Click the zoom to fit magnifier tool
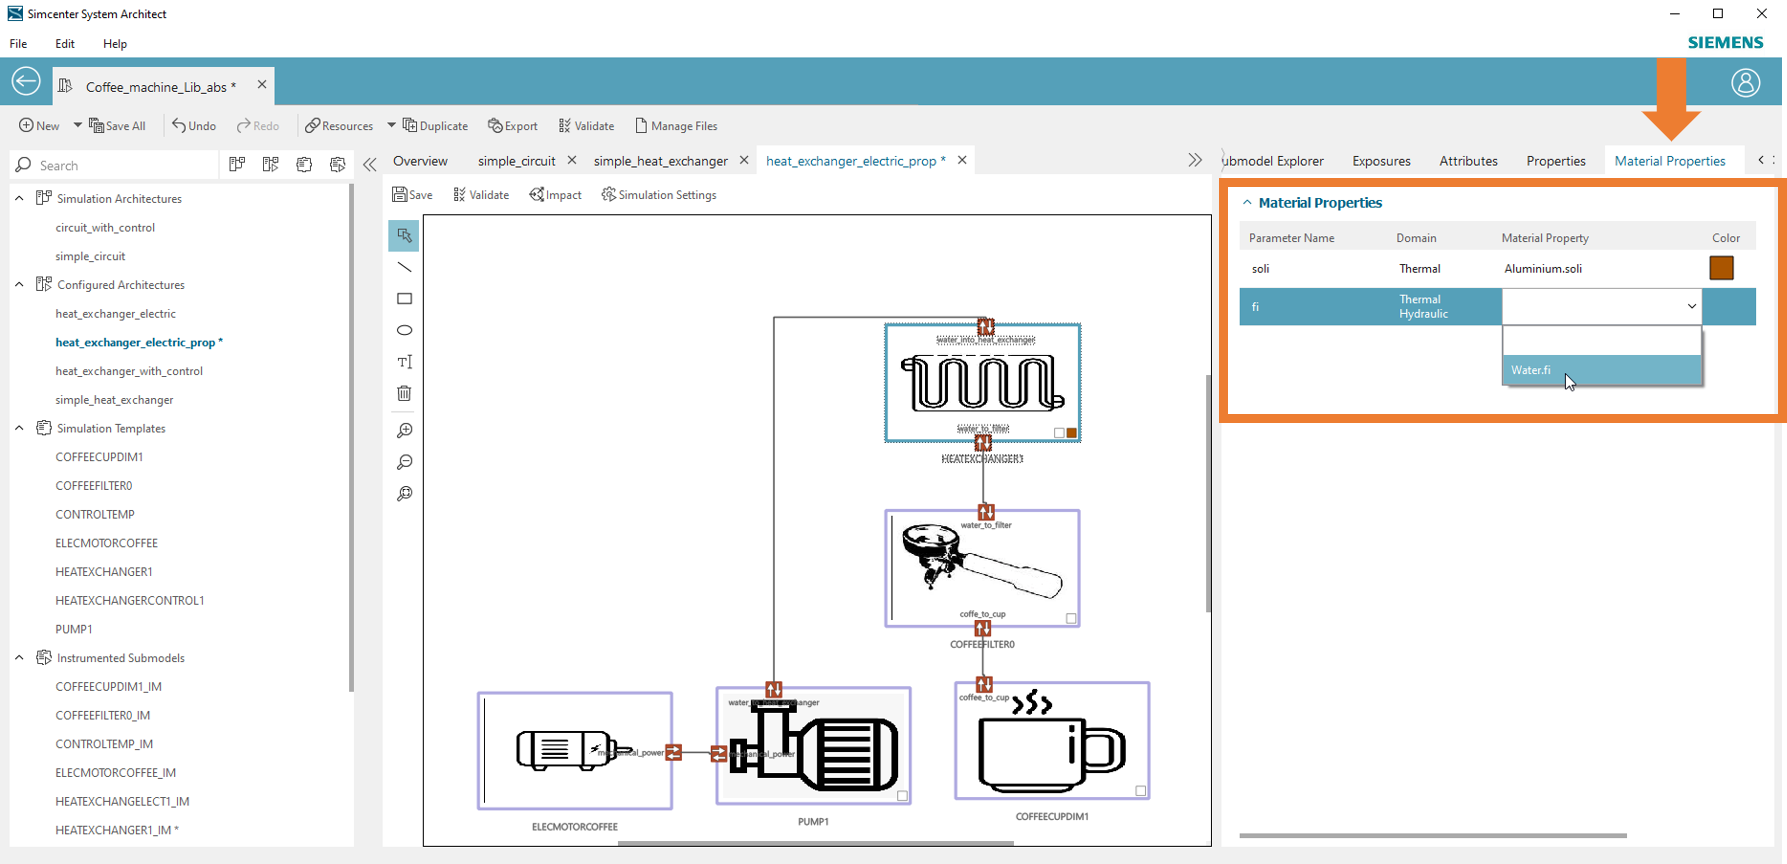This screenshot has height=864, width=1787. [x=404, y=494]
